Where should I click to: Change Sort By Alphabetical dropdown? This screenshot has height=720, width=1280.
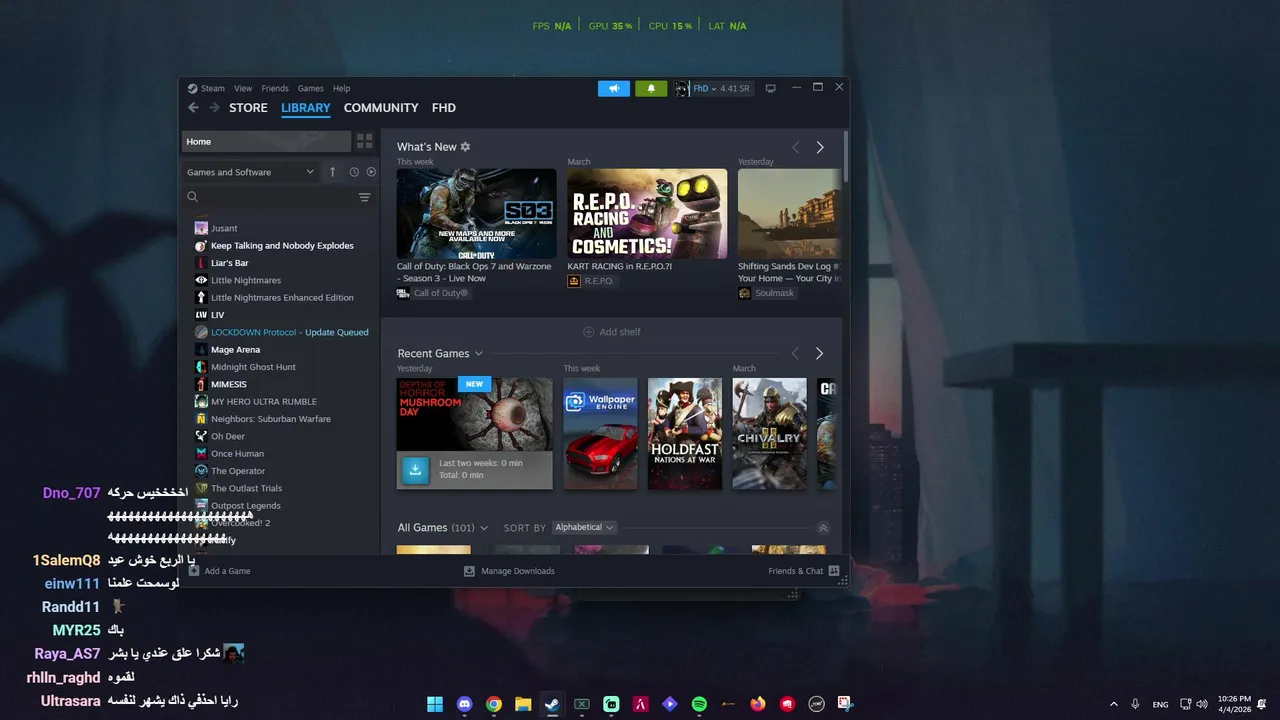[x=584, y=527]
